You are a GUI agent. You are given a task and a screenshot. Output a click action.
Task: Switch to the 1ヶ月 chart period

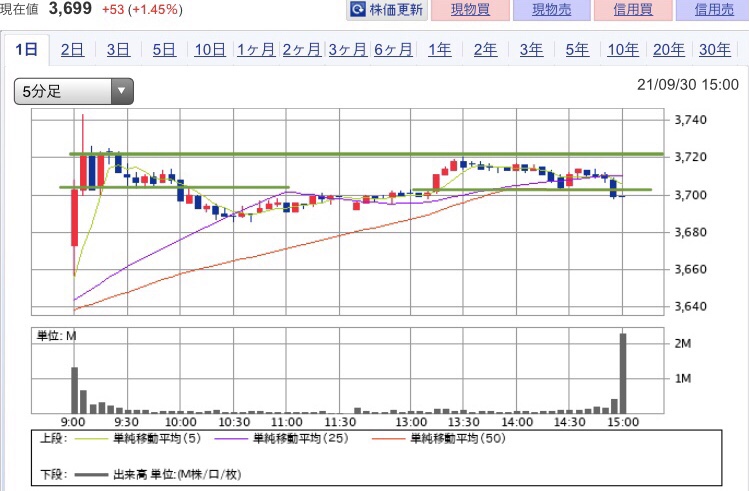pos(256,50)
